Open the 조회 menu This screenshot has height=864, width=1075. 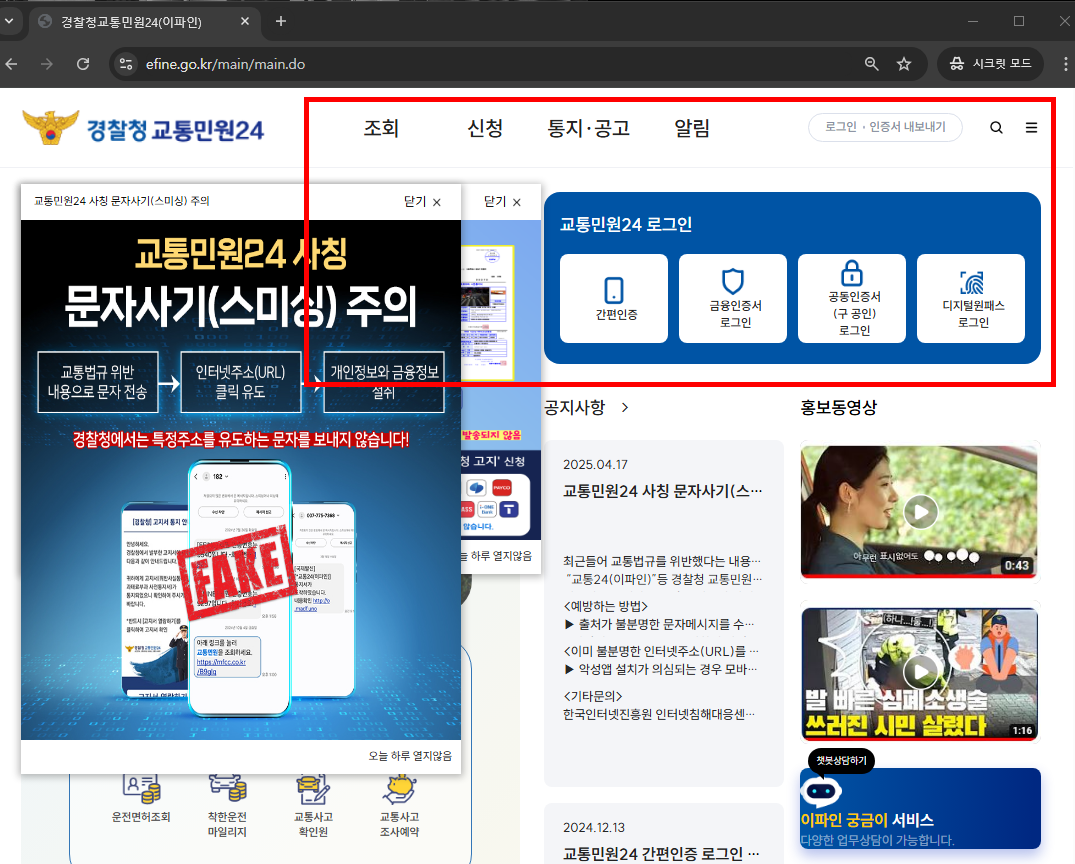click(381, 127)
